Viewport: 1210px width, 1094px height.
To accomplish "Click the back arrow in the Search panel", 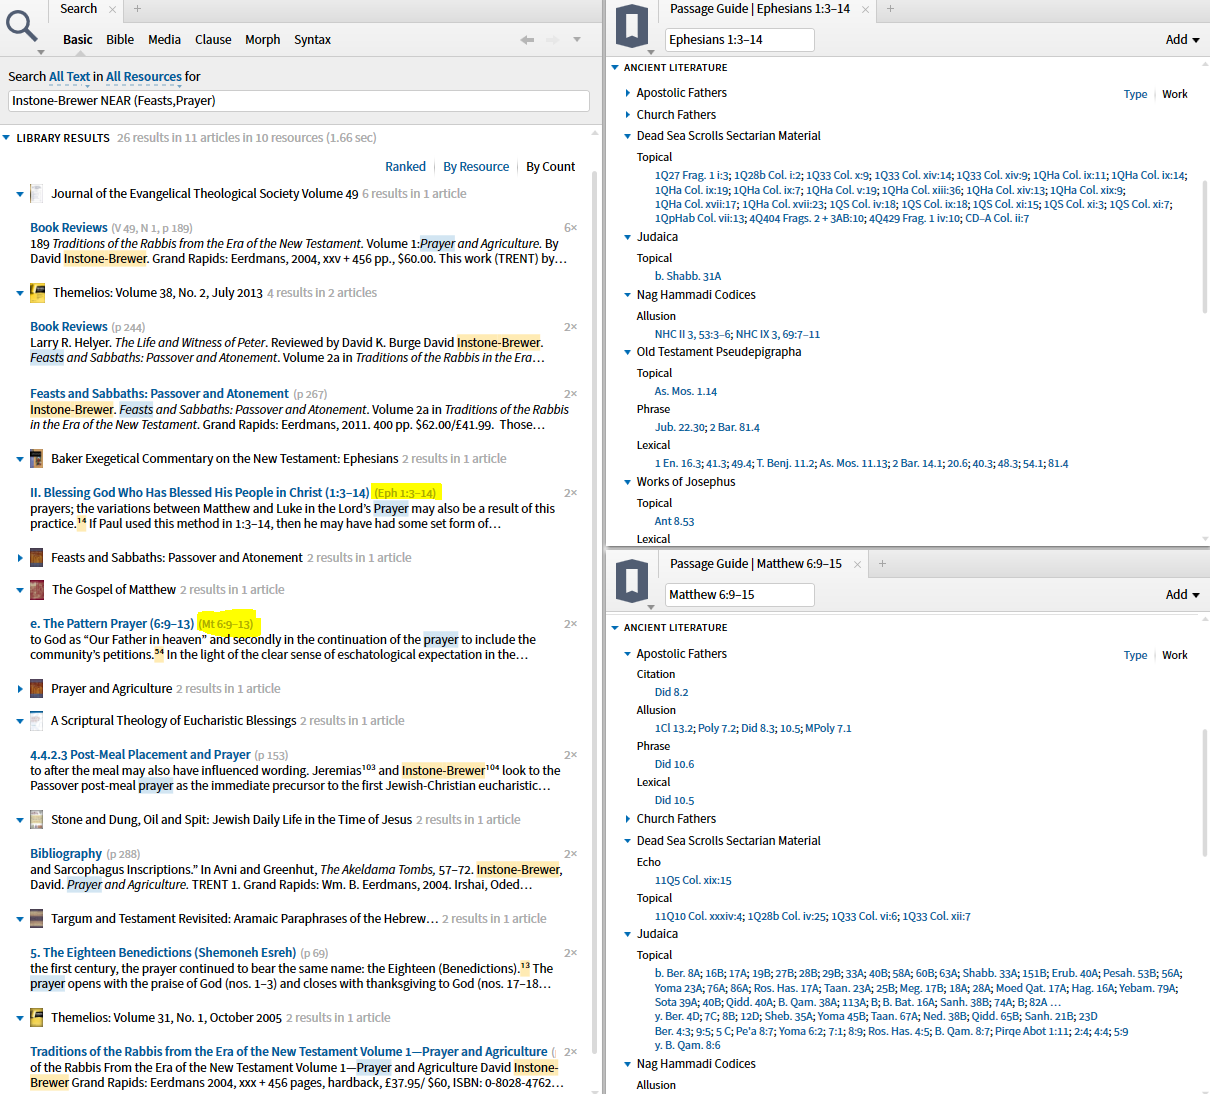I will pos(527,40).
